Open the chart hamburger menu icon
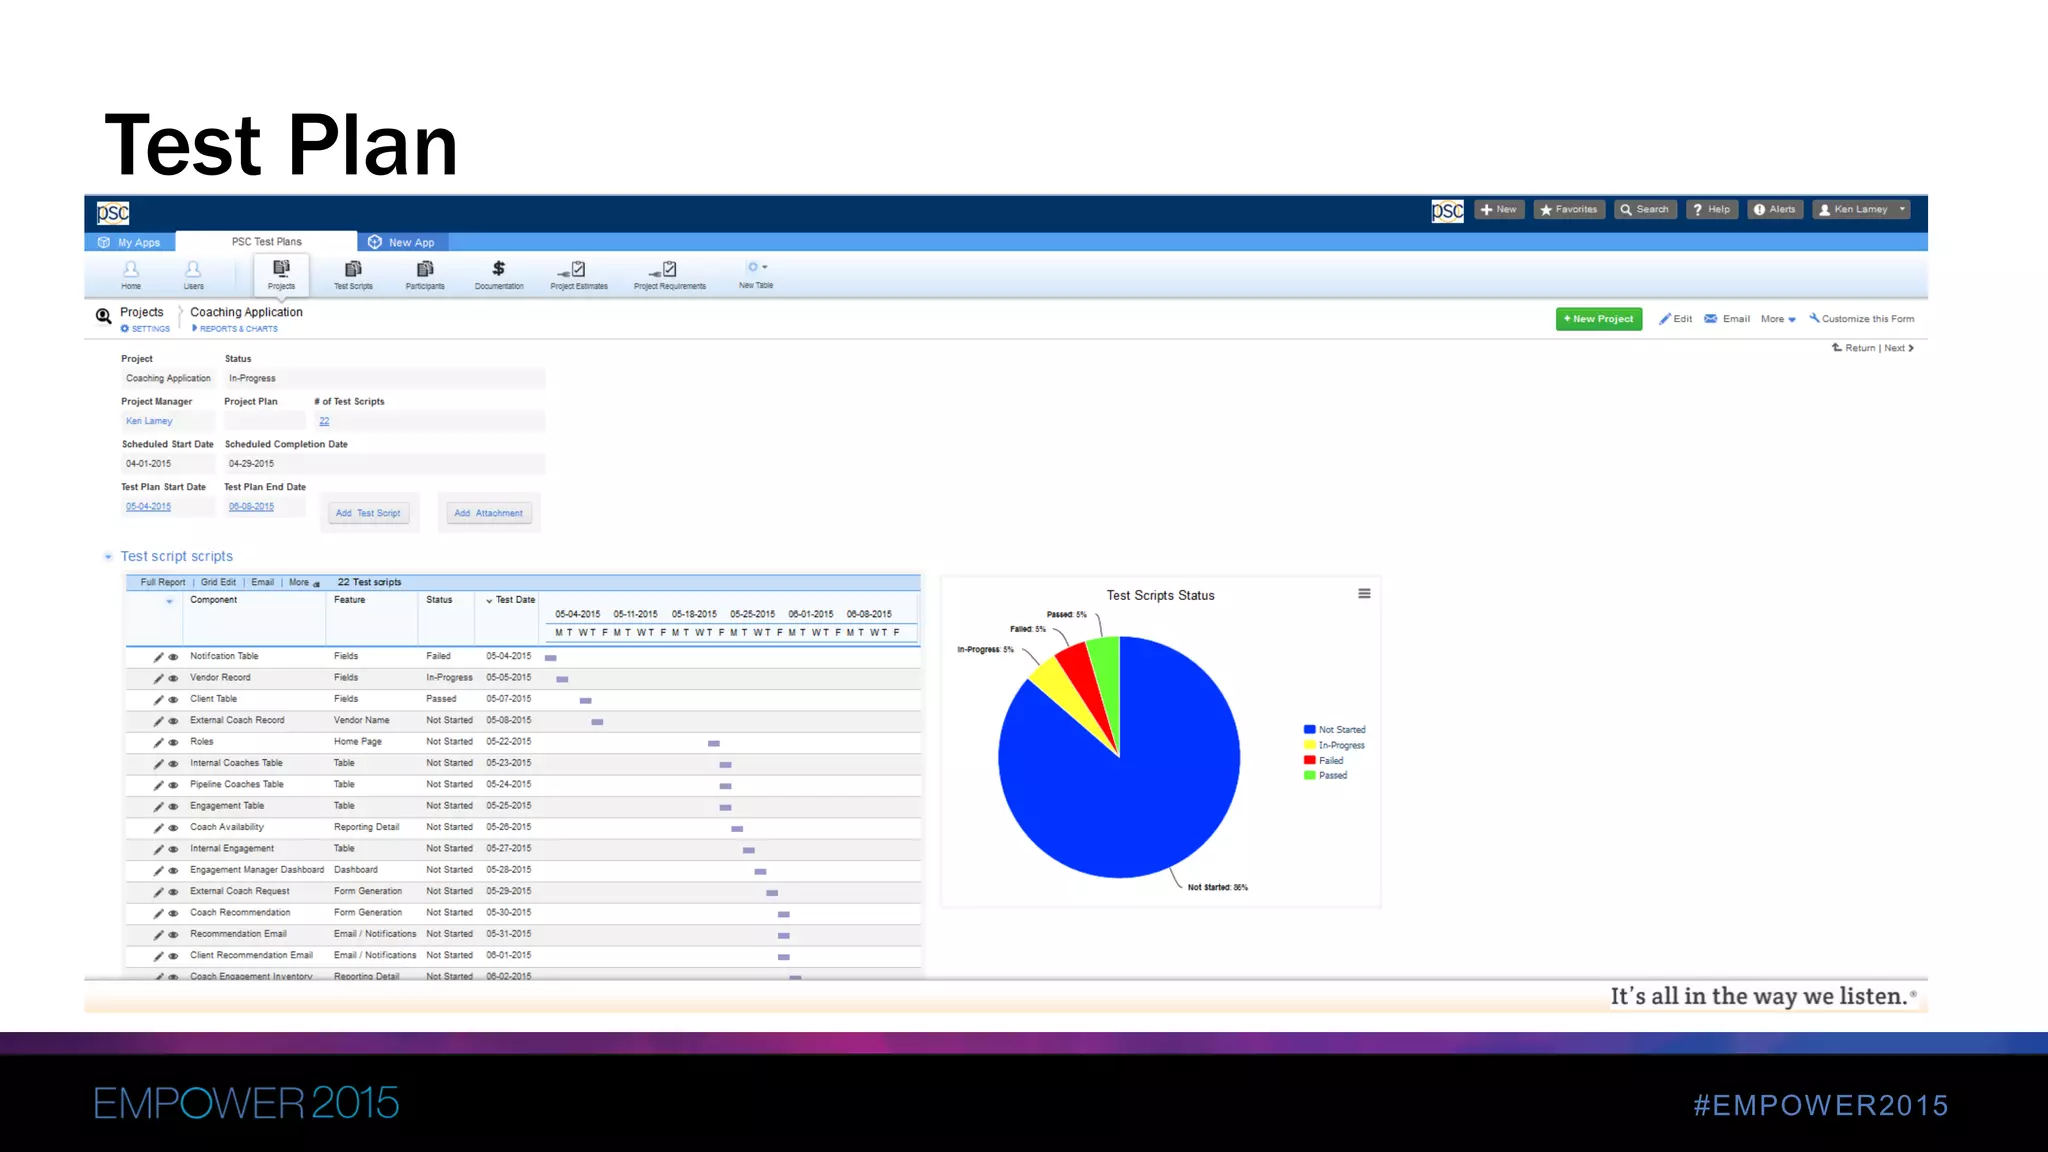The height and width of the screenshot is (1152, 2048). pyautogui.click(x=1364, y=594)
